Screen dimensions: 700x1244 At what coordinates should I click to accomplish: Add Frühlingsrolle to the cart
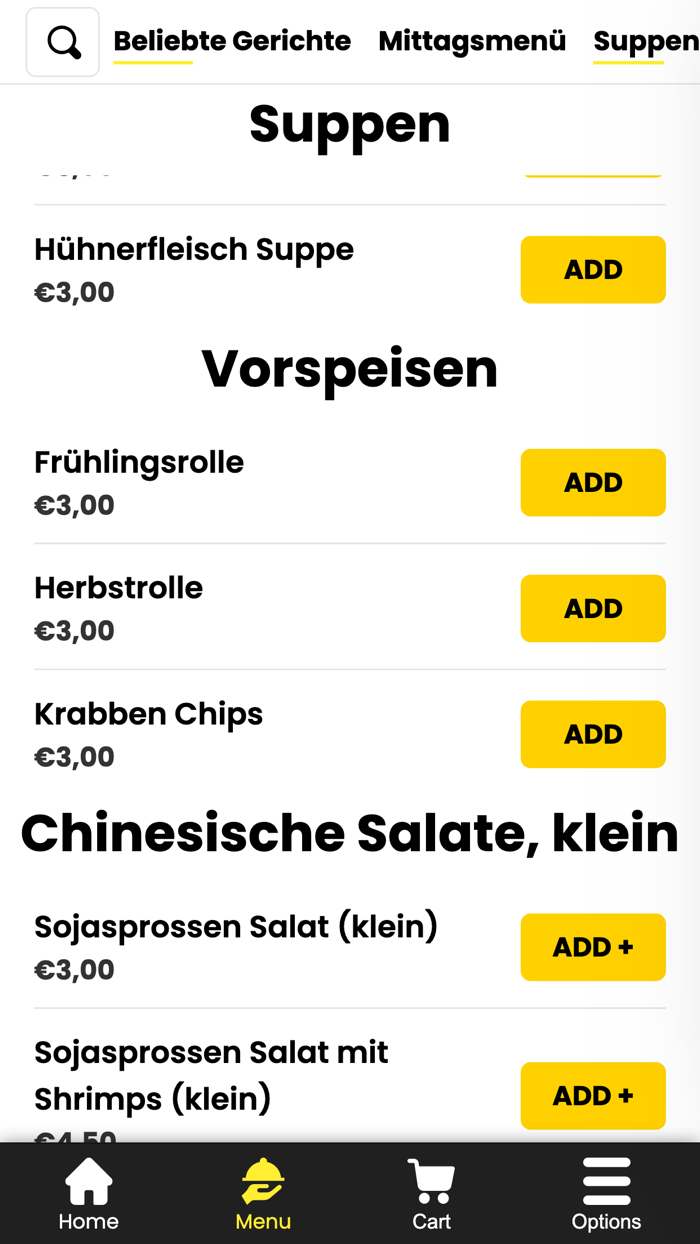(x=593, y=482)
